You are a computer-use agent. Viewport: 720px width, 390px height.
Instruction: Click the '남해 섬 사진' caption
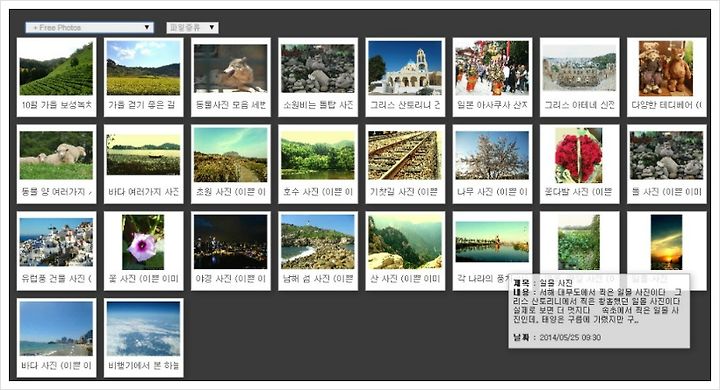point(318,279)
